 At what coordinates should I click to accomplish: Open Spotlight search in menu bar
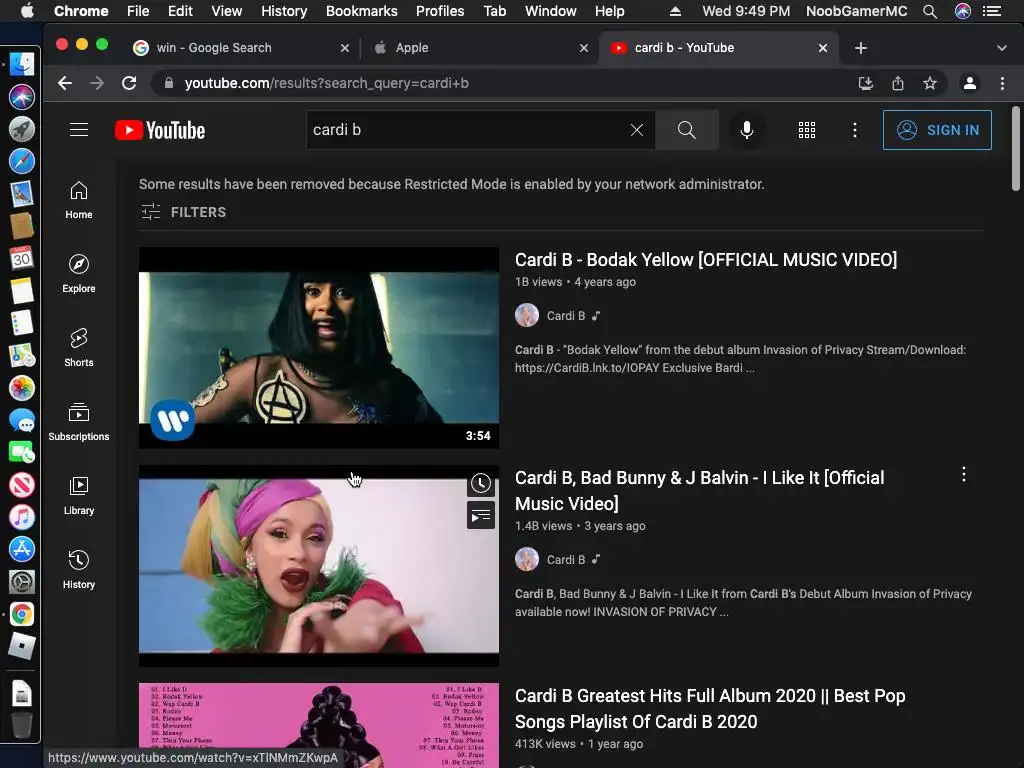click(x=930, y=11)
